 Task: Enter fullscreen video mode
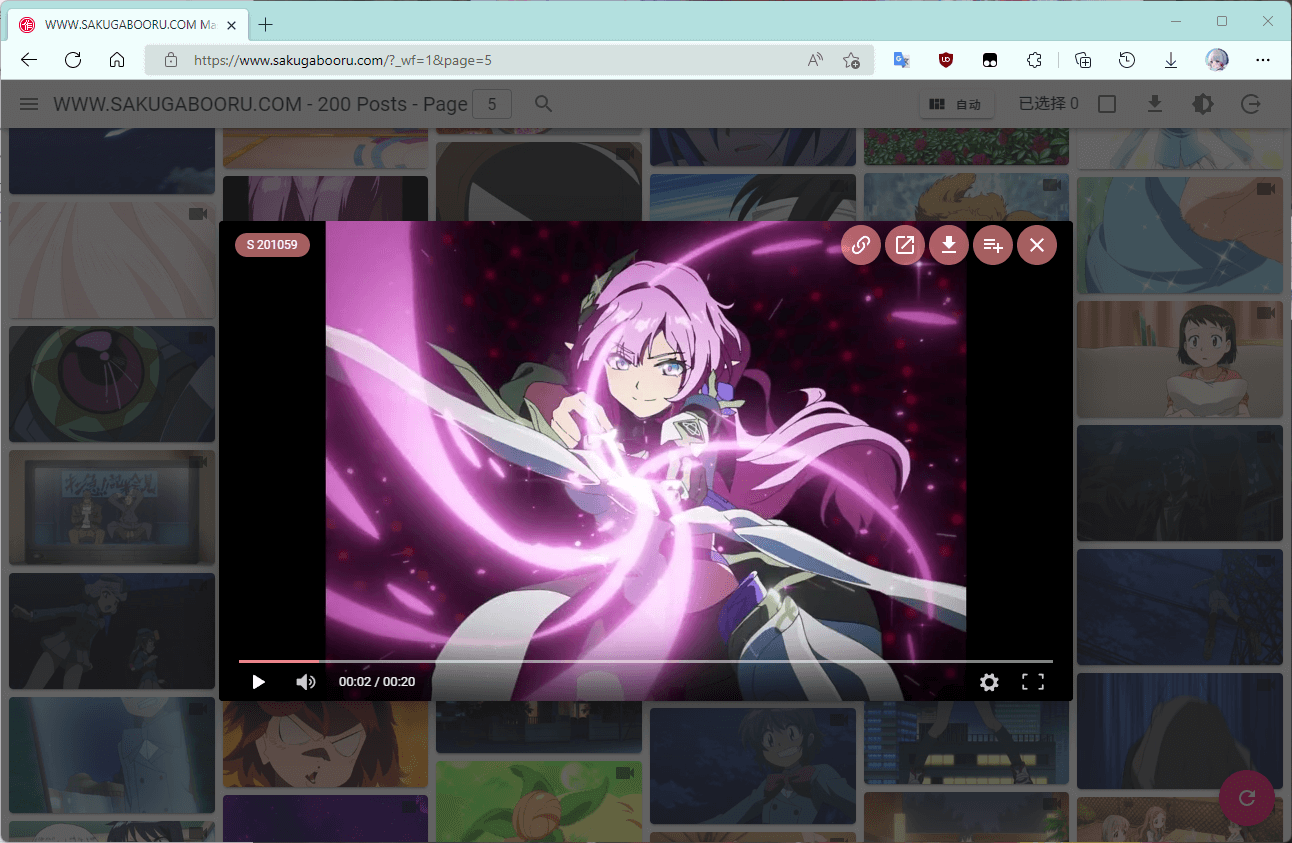pyautogui.click(x=1033, y=682)
